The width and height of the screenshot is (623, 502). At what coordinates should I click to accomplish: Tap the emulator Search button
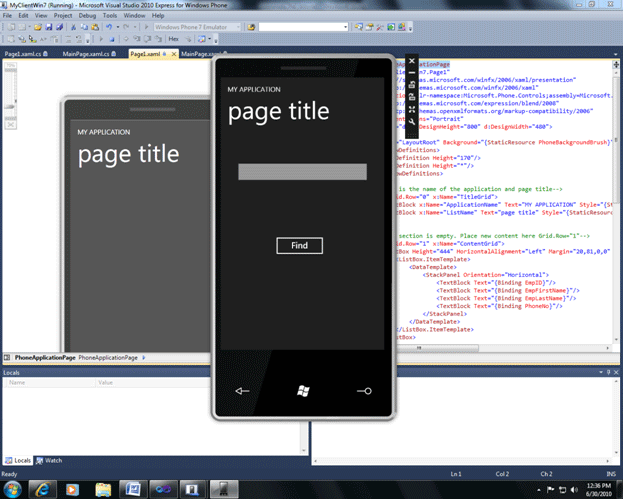[364, 391]
